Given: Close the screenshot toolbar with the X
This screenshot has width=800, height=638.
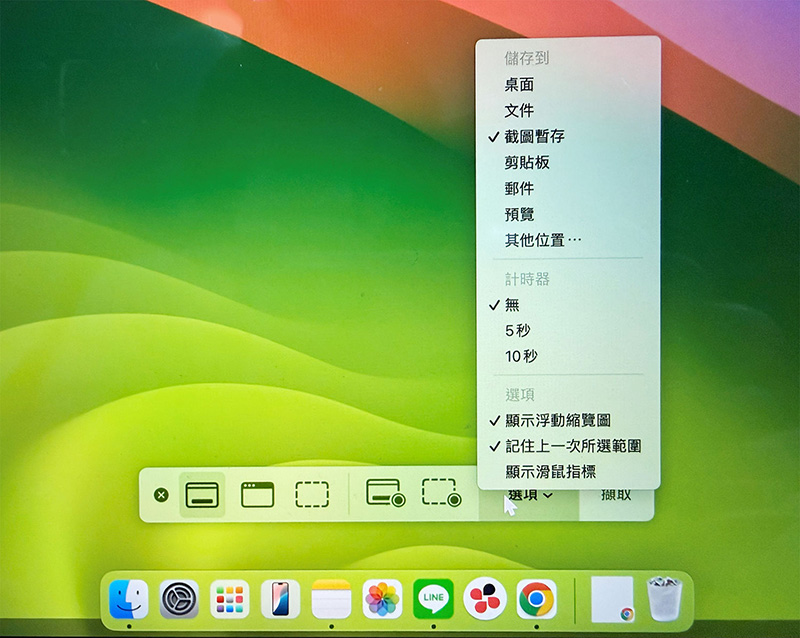Looking at the screenshot, I should click(162, 495).
